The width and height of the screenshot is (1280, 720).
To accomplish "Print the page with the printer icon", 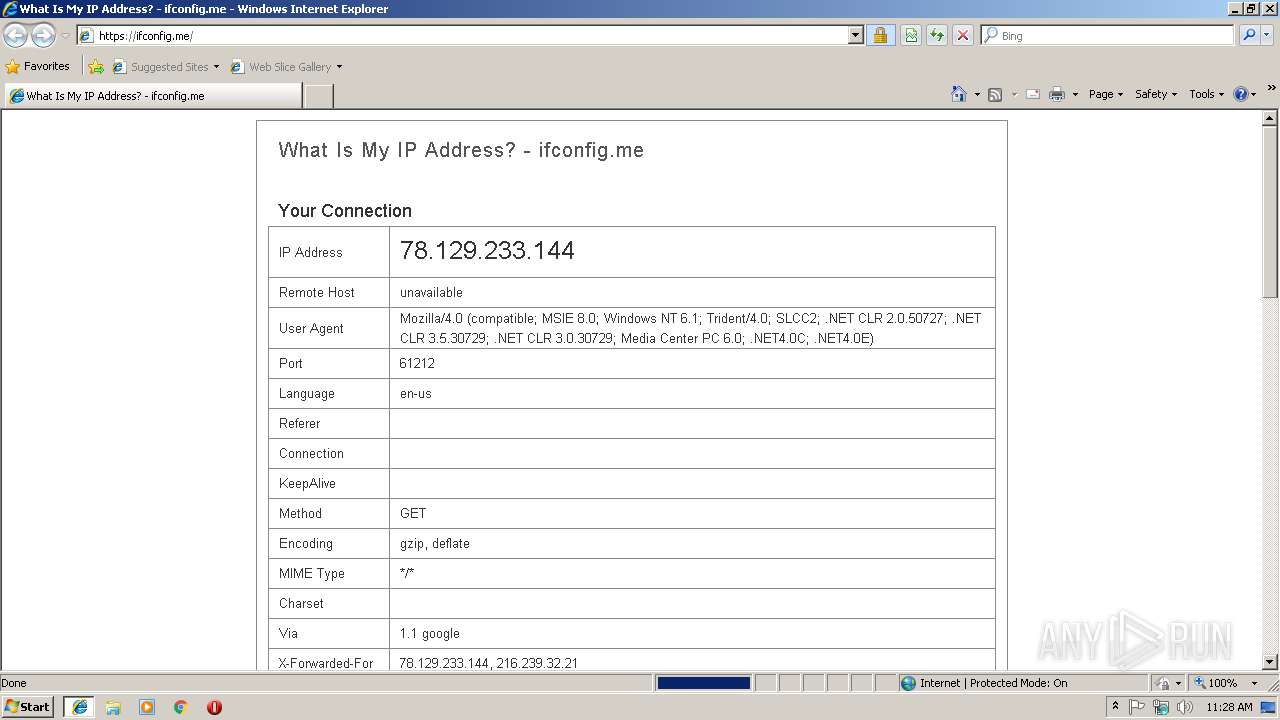I will click(1057, 94).
